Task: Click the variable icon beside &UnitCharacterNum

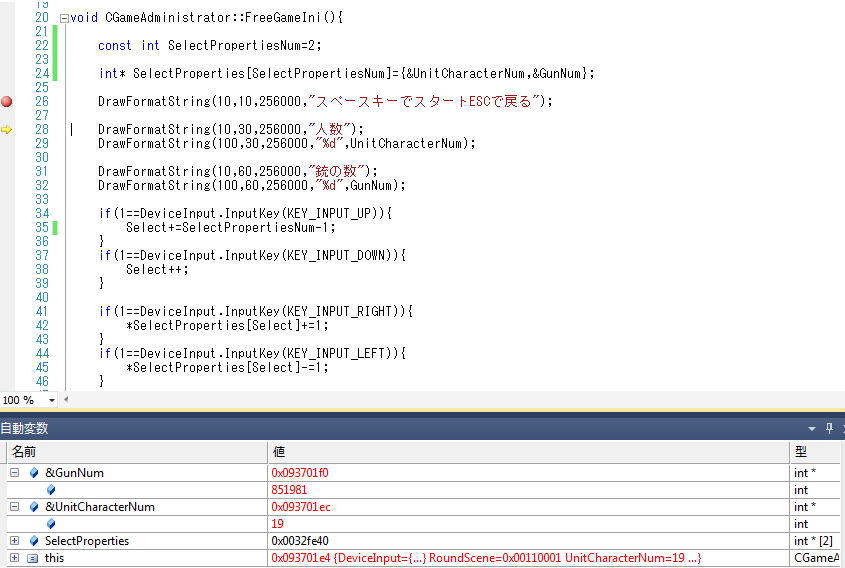Action: (x=34, y=507)
